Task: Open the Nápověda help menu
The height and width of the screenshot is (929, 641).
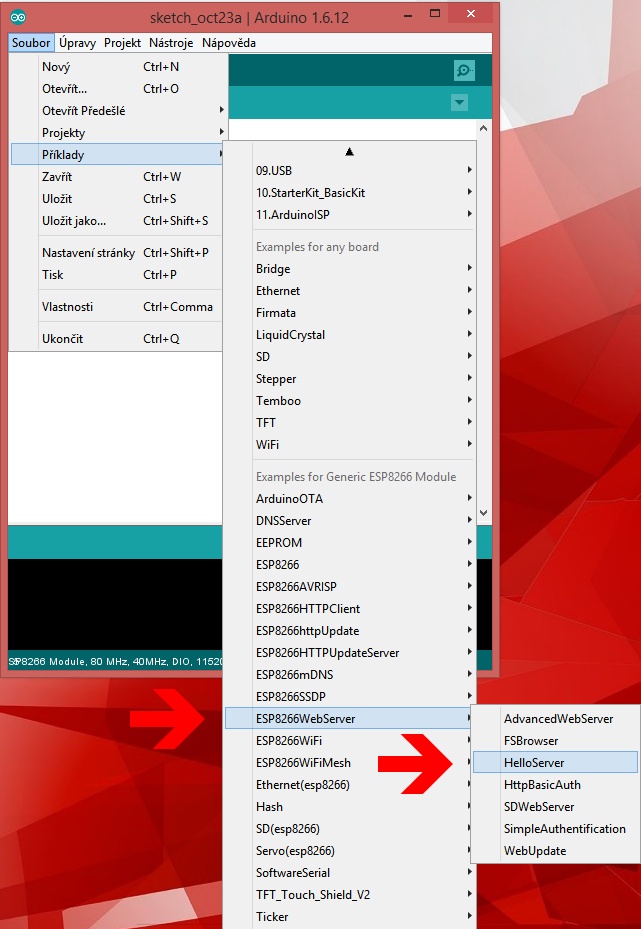Action: (229, 43)
